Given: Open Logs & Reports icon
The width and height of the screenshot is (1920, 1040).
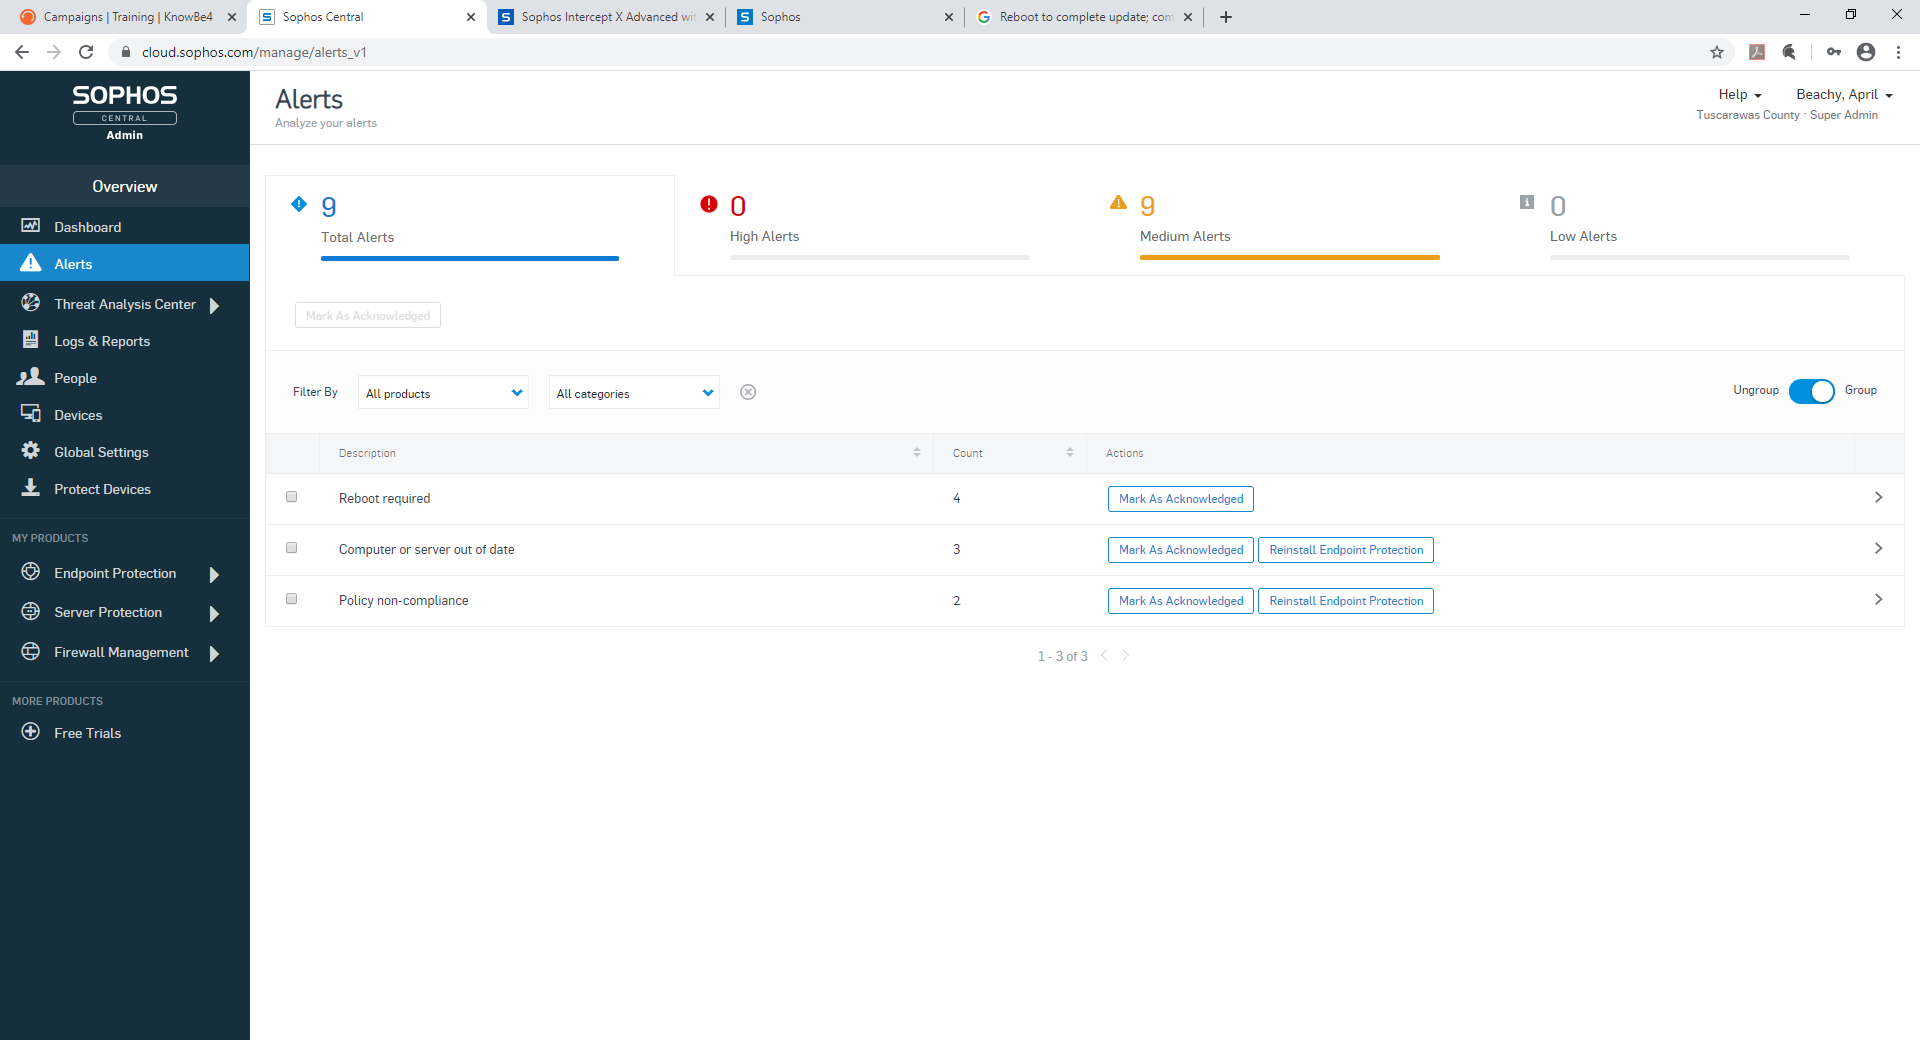Looking at the screenshot, I should [x=31, y=340].
